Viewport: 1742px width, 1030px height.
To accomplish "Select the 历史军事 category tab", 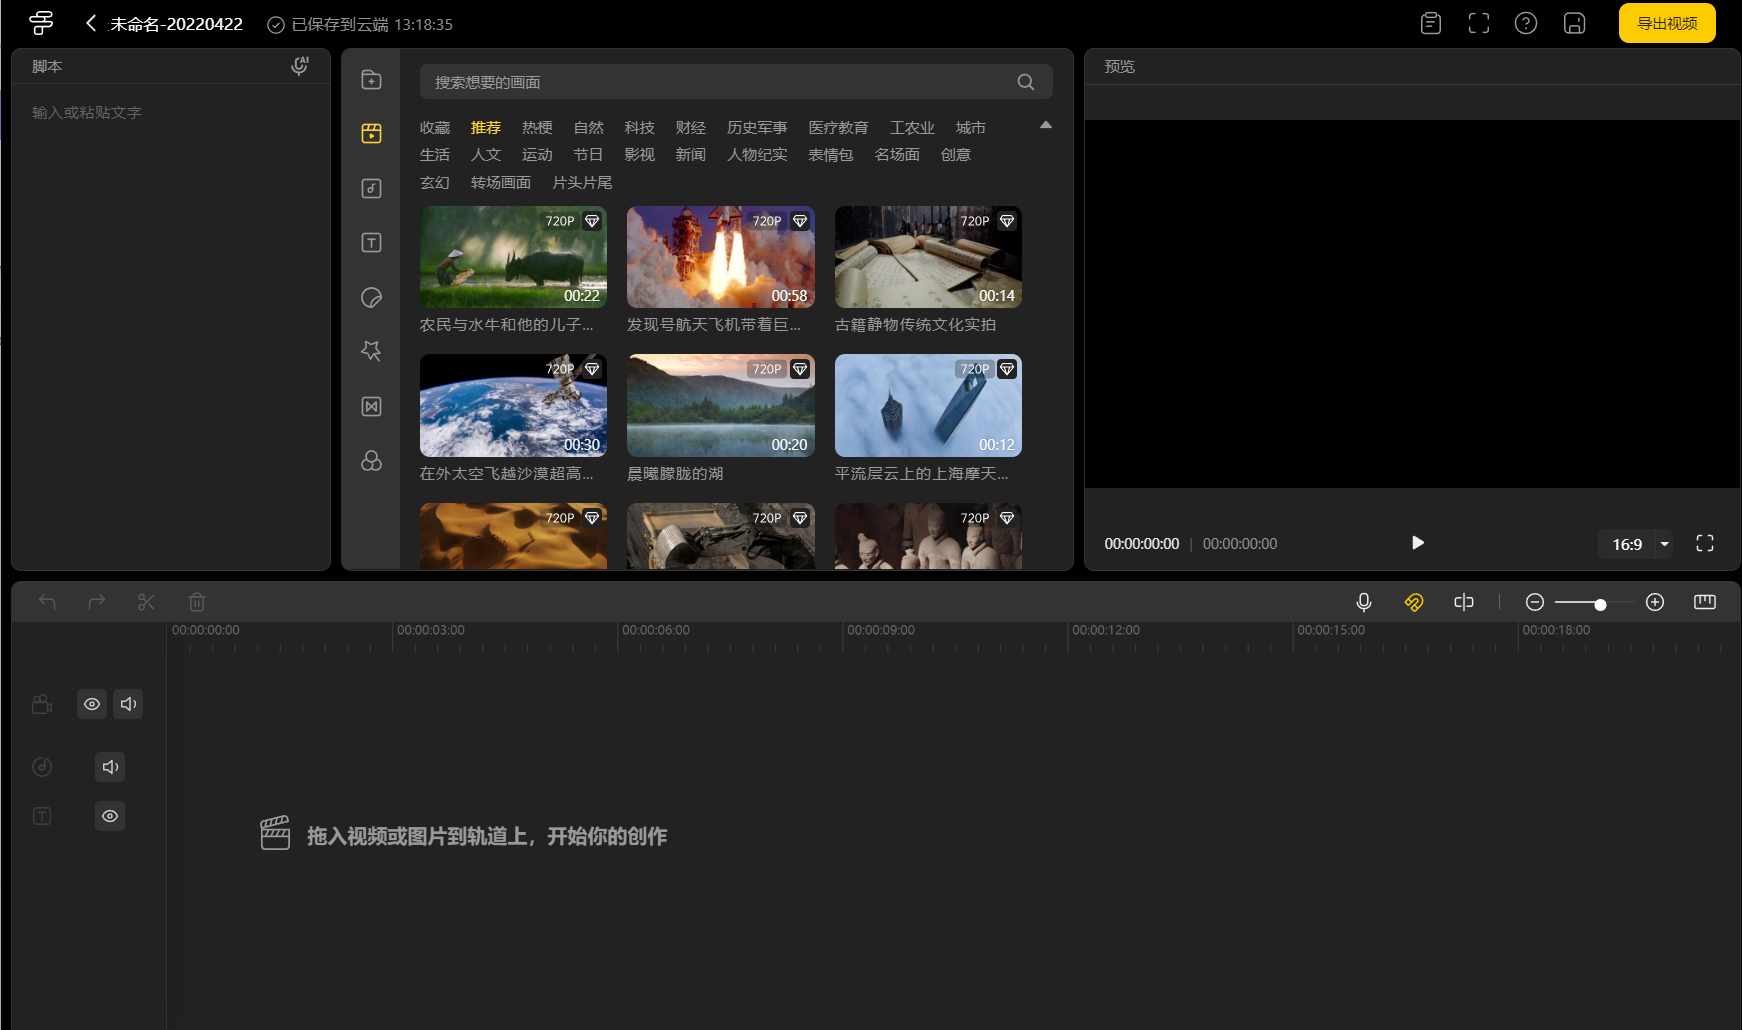I will tap(757, 127).
